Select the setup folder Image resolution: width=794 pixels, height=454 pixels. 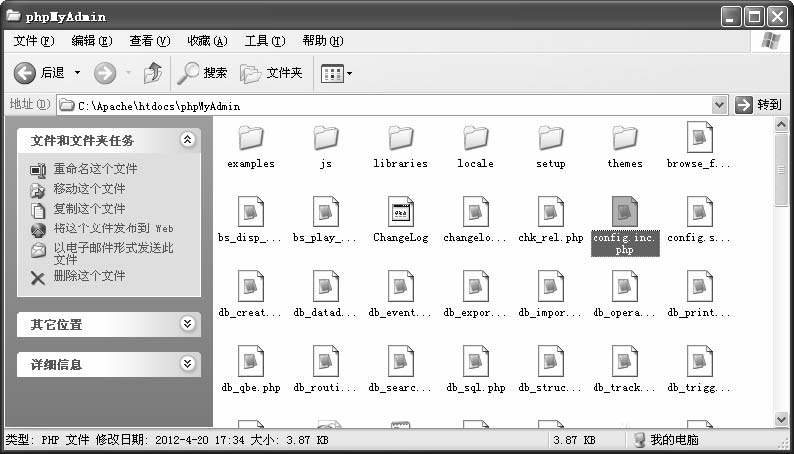point(550,147)
